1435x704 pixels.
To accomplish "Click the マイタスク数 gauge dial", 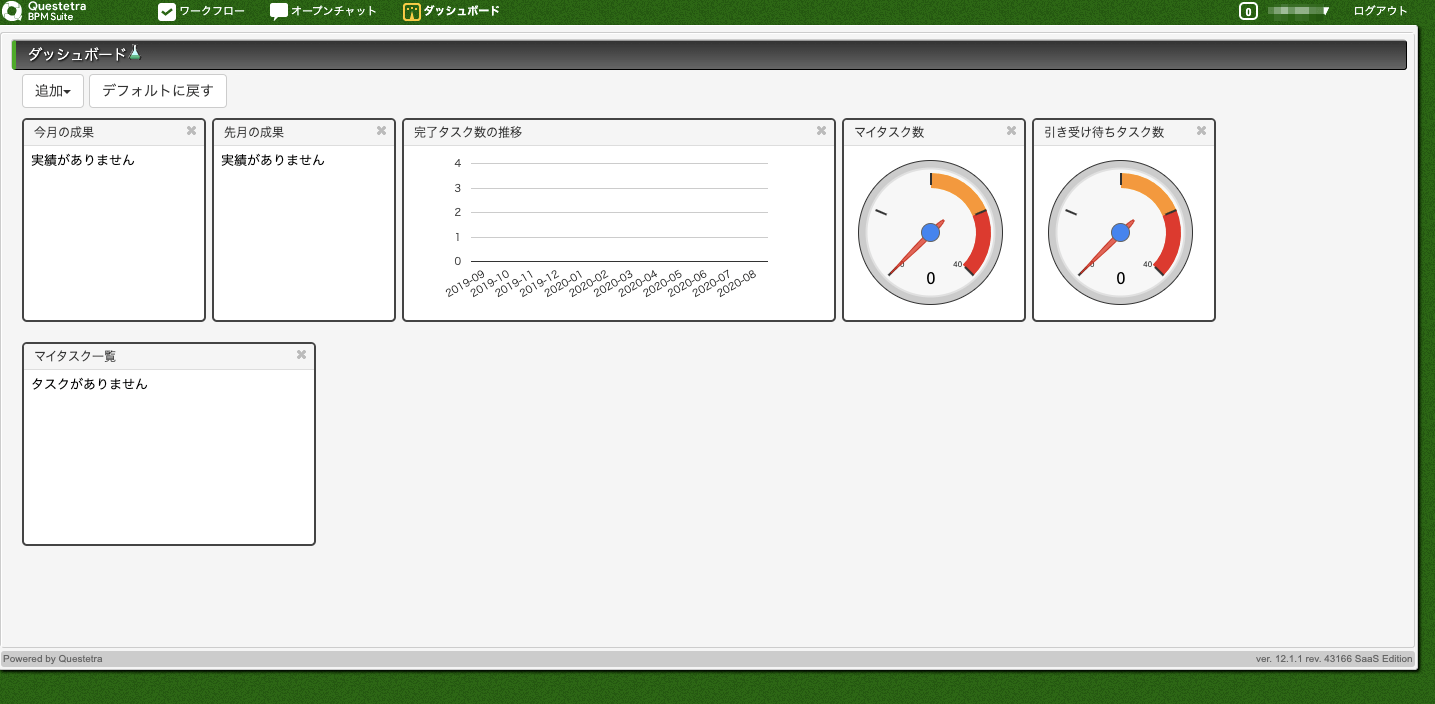I will (x=931, y=233).
